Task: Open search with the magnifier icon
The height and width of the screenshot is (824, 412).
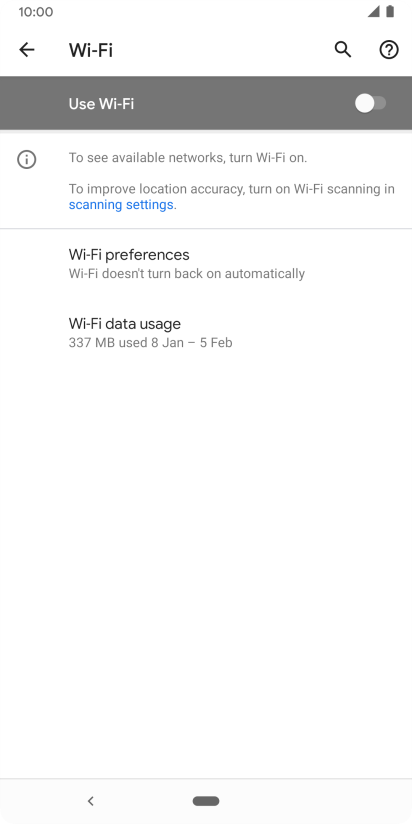Action: (x=343, y=50)
